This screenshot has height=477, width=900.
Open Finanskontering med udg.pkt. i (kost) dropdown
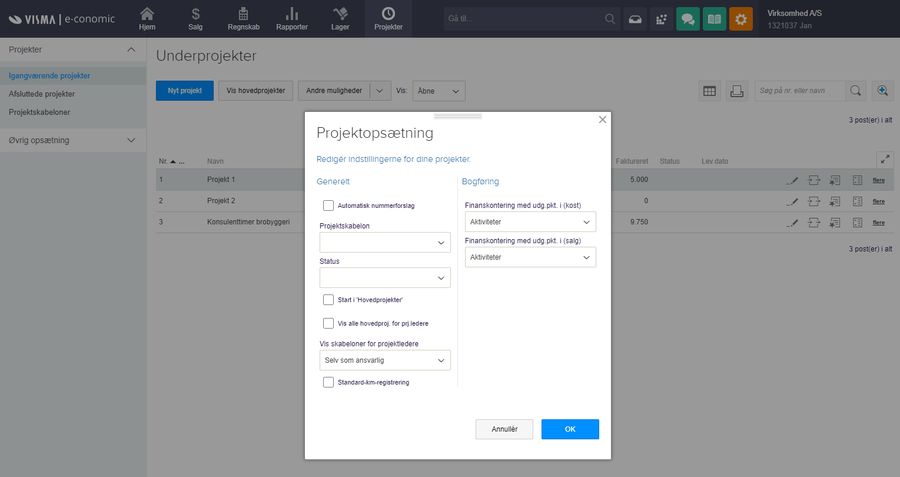coord(530,222)
